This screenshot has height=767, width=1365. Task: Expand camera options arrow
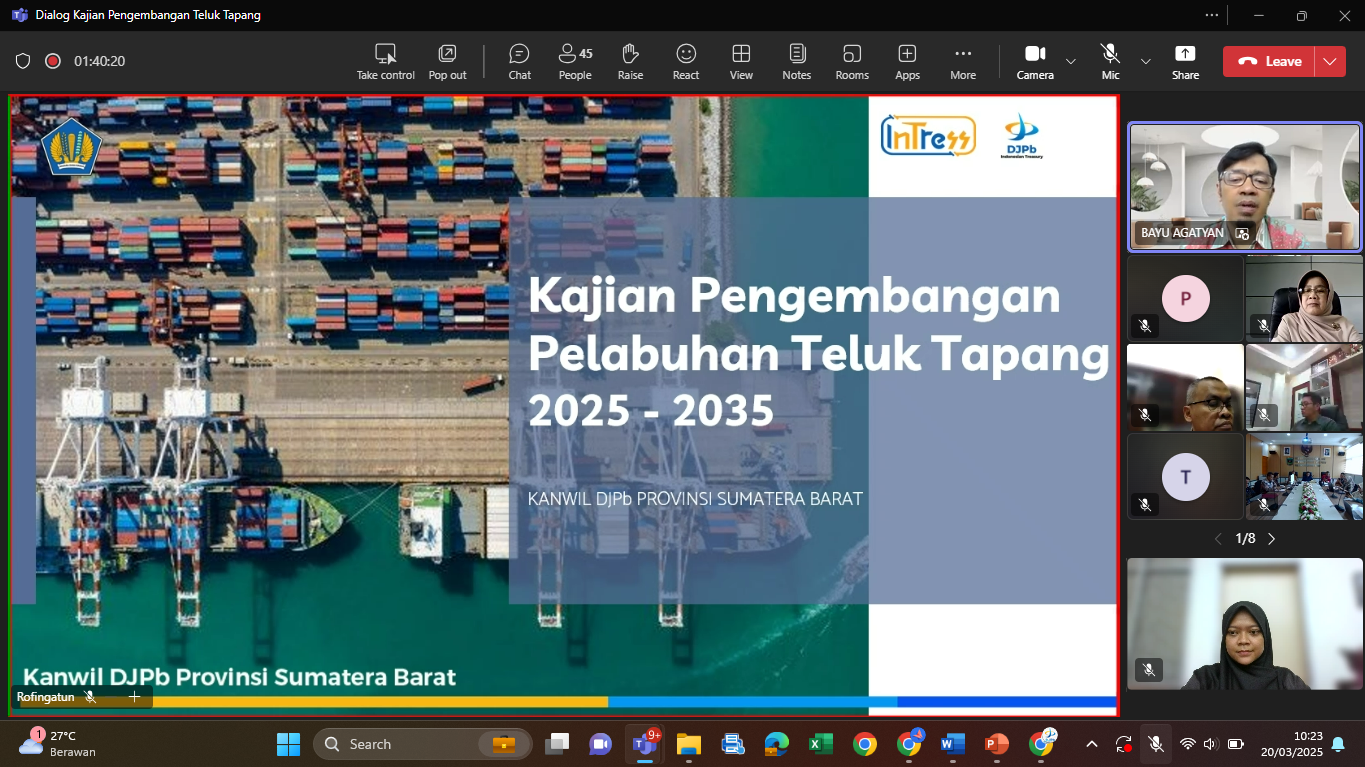(1071, 61)
